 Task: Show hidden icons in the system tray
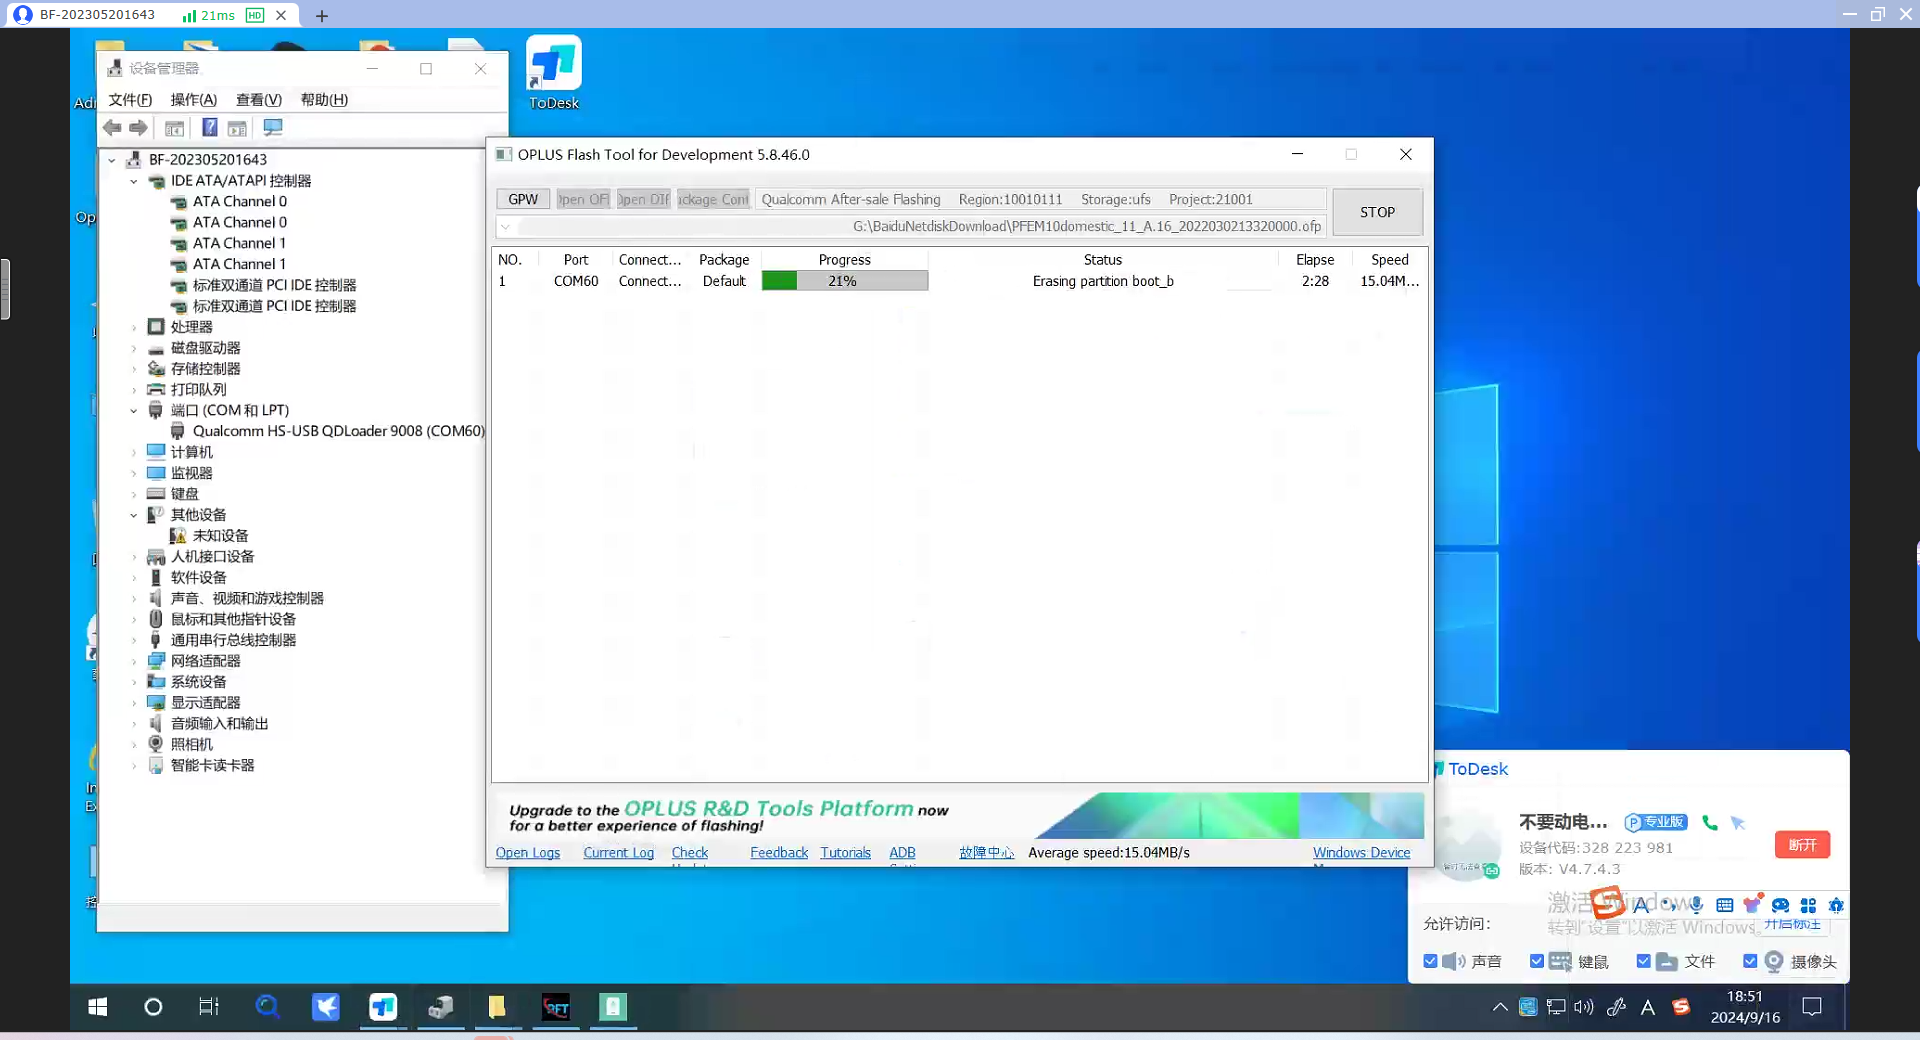(x=1500, y=1007)
